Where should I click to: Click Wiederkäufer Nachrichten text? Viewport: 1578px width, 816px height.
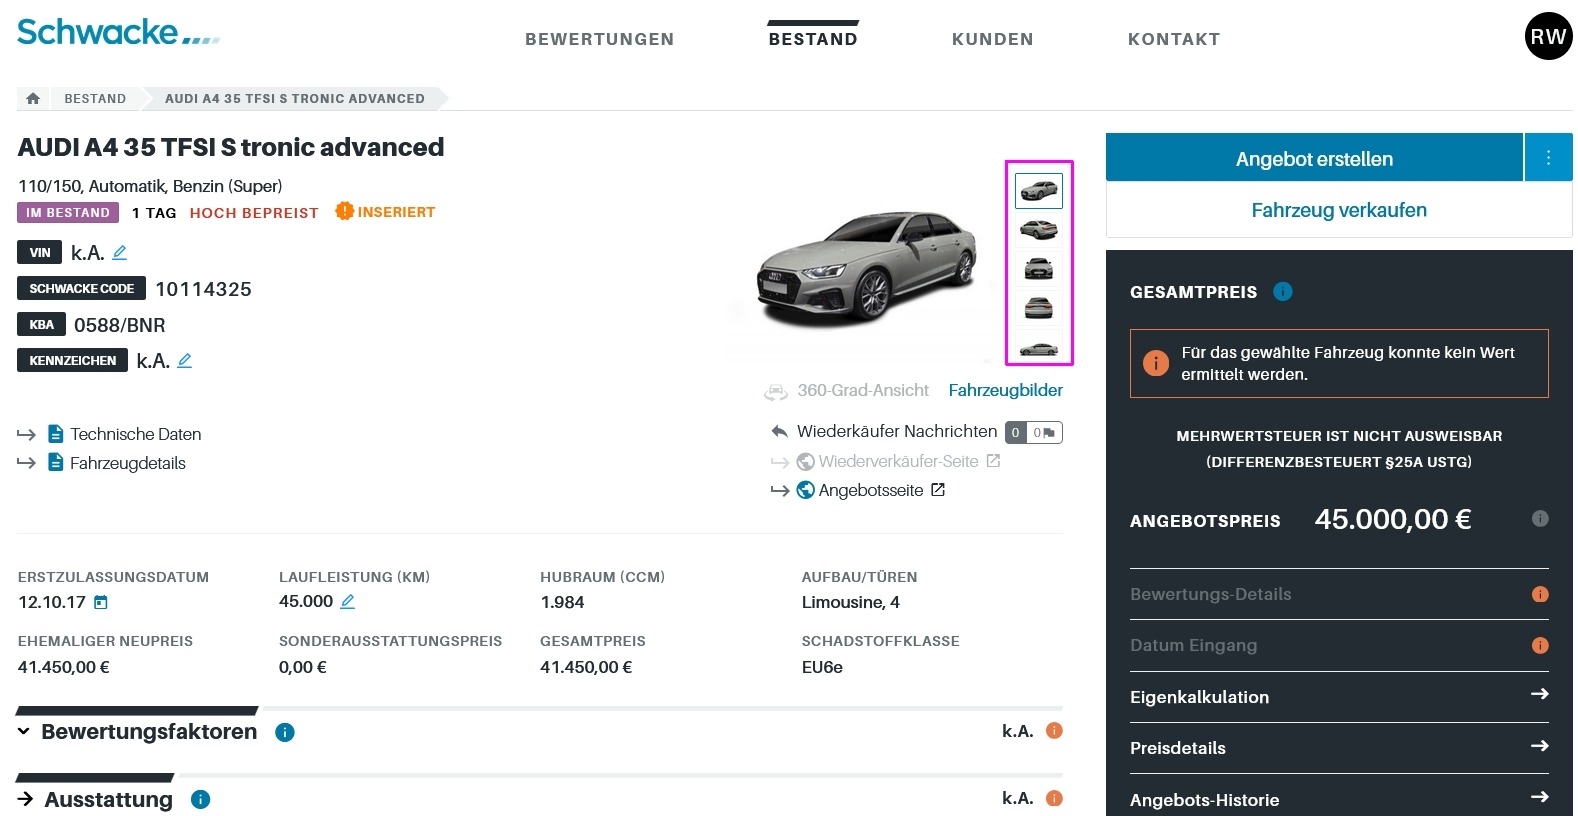pyautogui.click(x=897, y=431)
